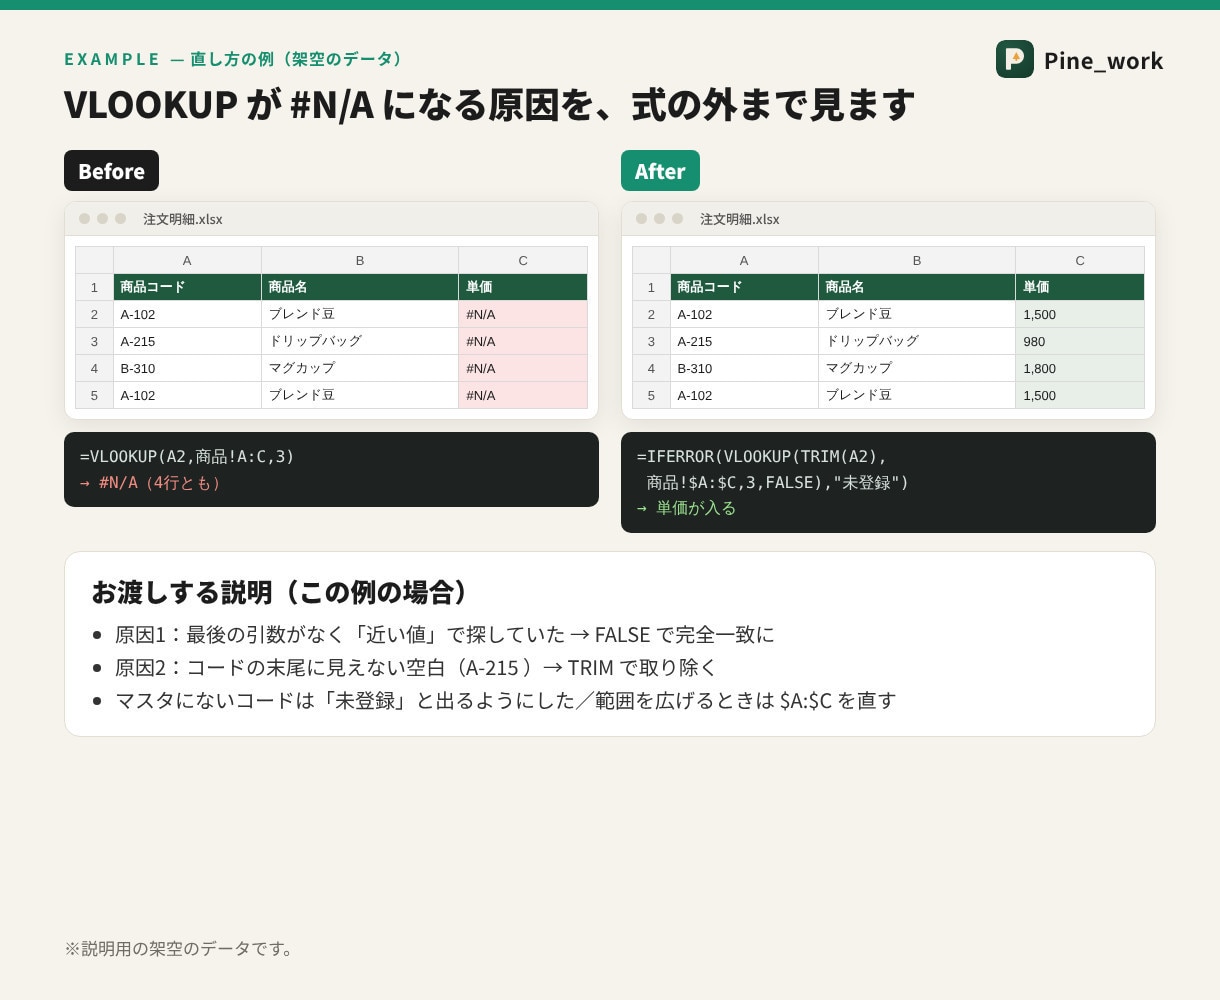Select row 3 header in Before sheet
Image resolution: width=1220 pixels, height=1000 pixels.
[94, 341]
